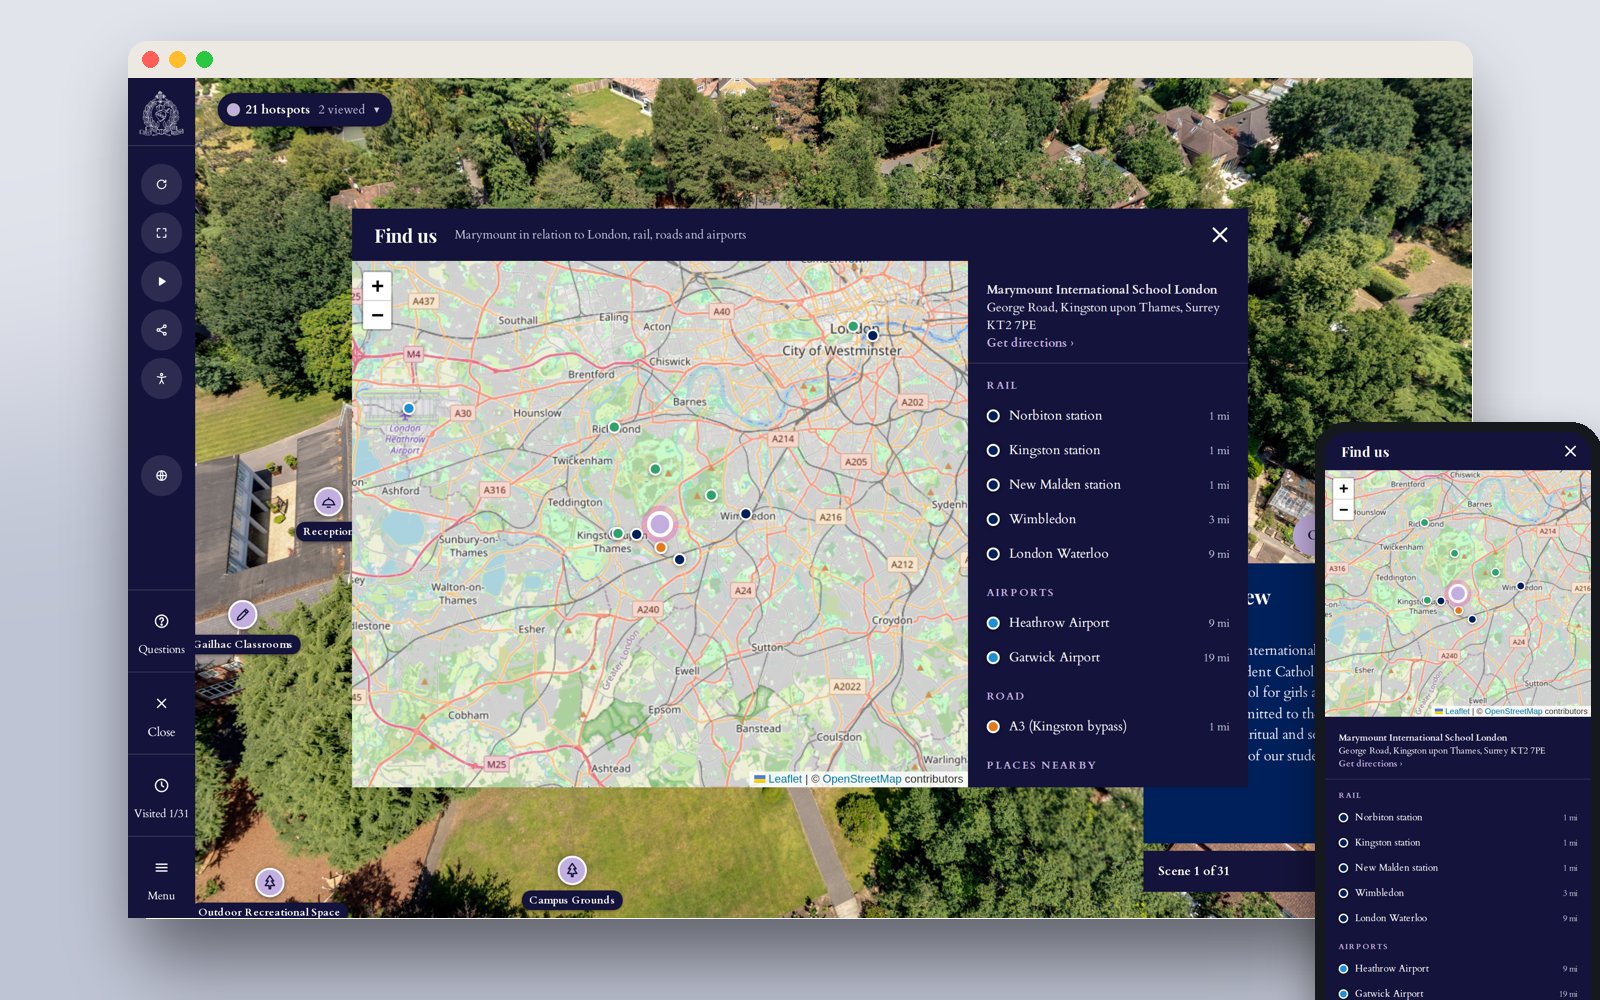Open the Menu hamburger button
Screen dimensions: 1600x1000
[x=161, y=879]
